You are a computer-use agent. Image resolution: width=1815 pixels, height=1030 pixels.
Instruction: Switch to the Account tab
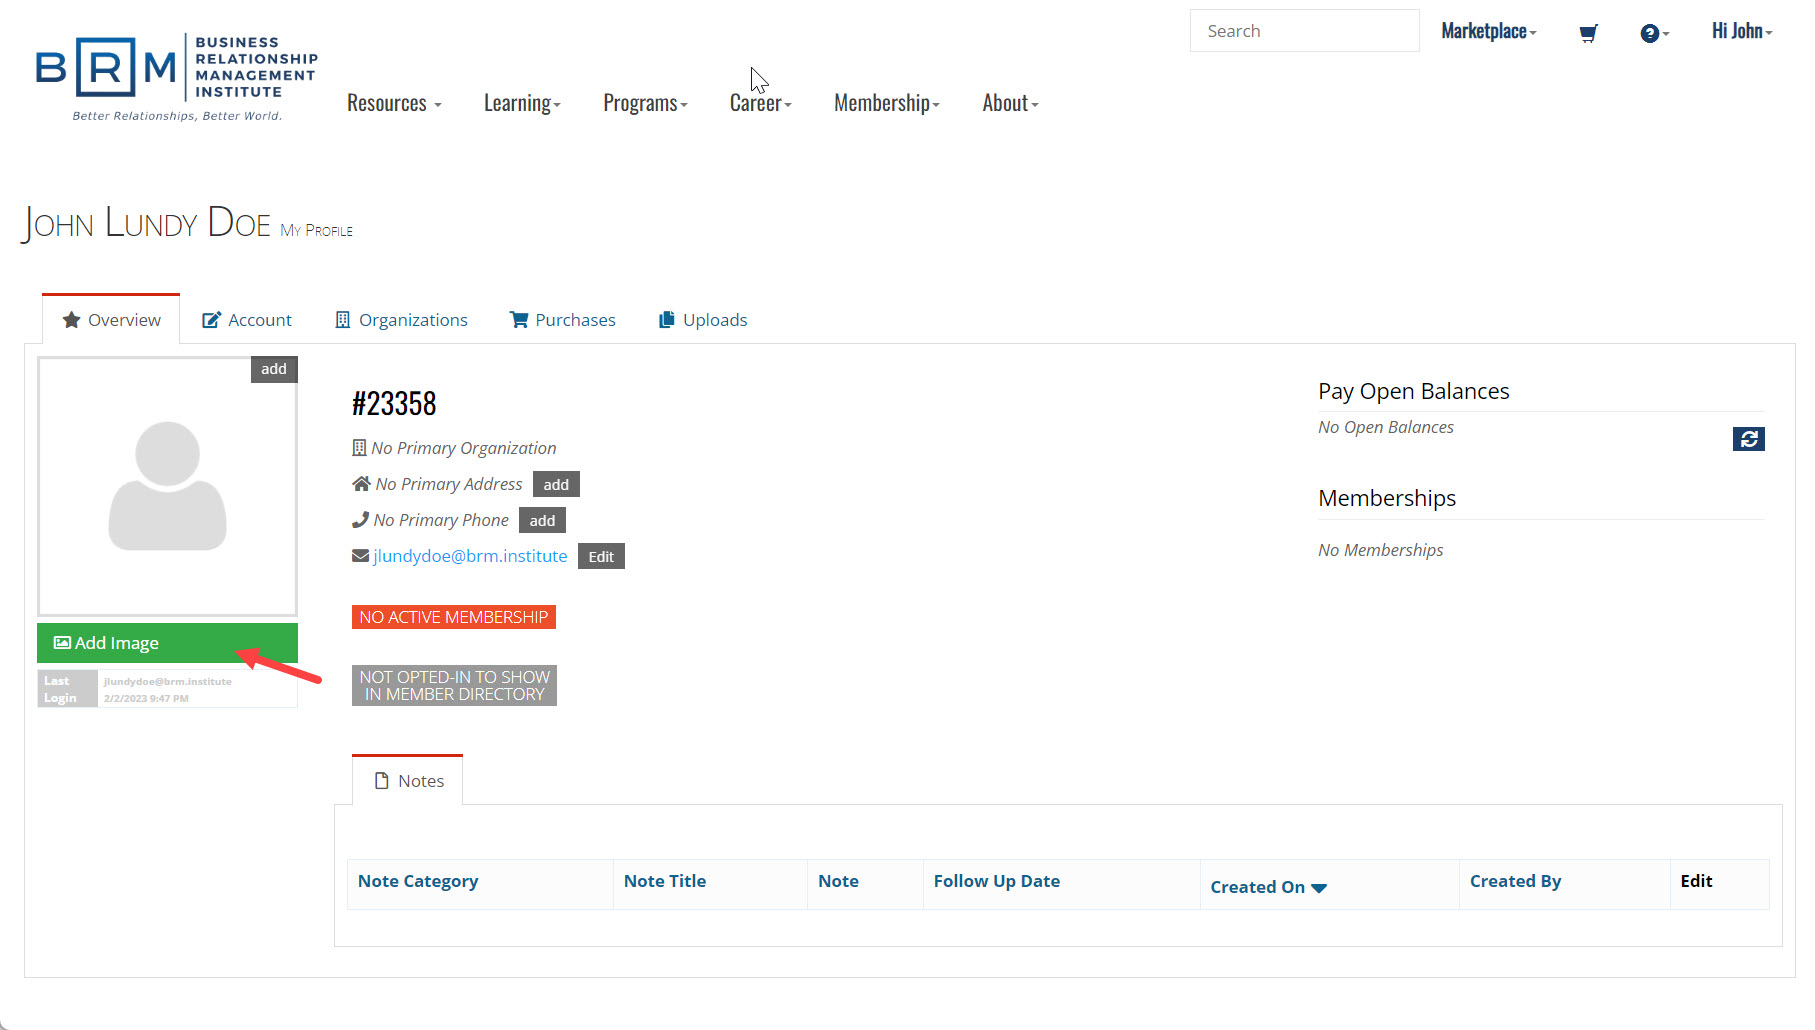coord(247,320)
